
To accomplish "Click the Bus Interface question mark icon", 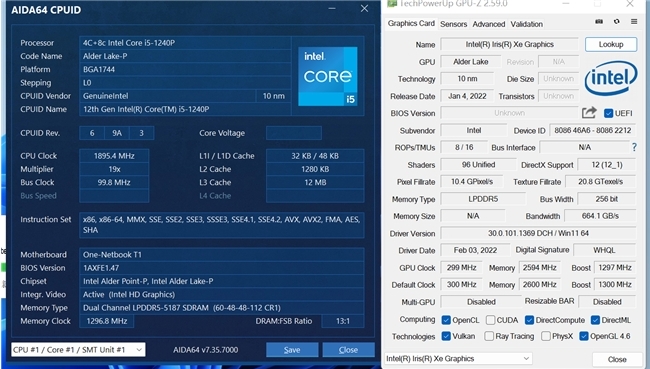I will click(634, 147).
